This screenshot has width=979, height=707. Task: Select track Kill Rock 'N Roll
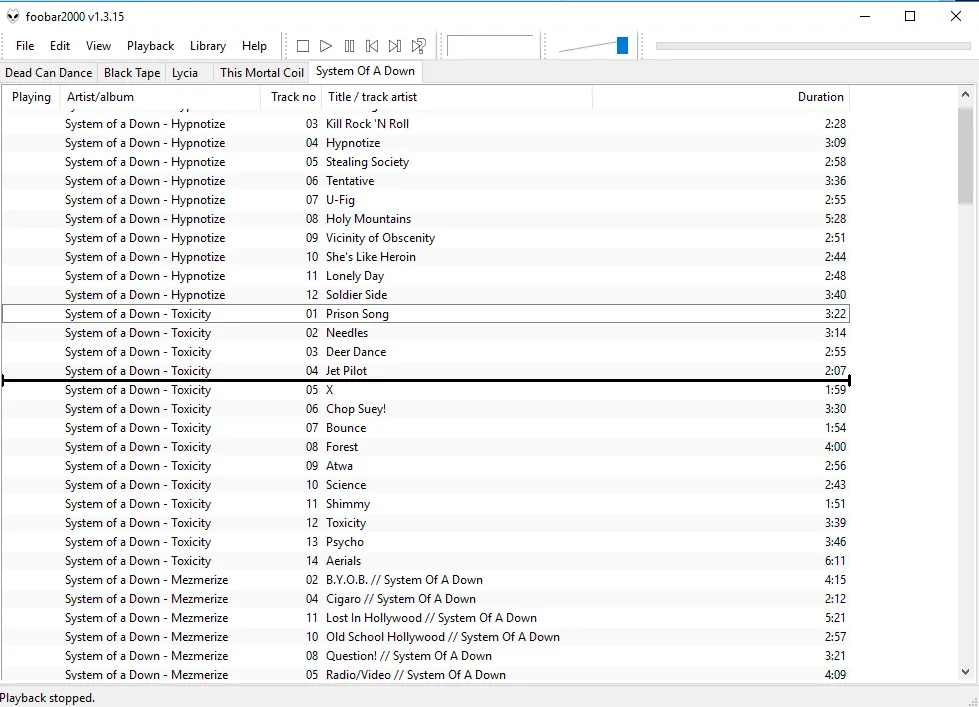426,124
